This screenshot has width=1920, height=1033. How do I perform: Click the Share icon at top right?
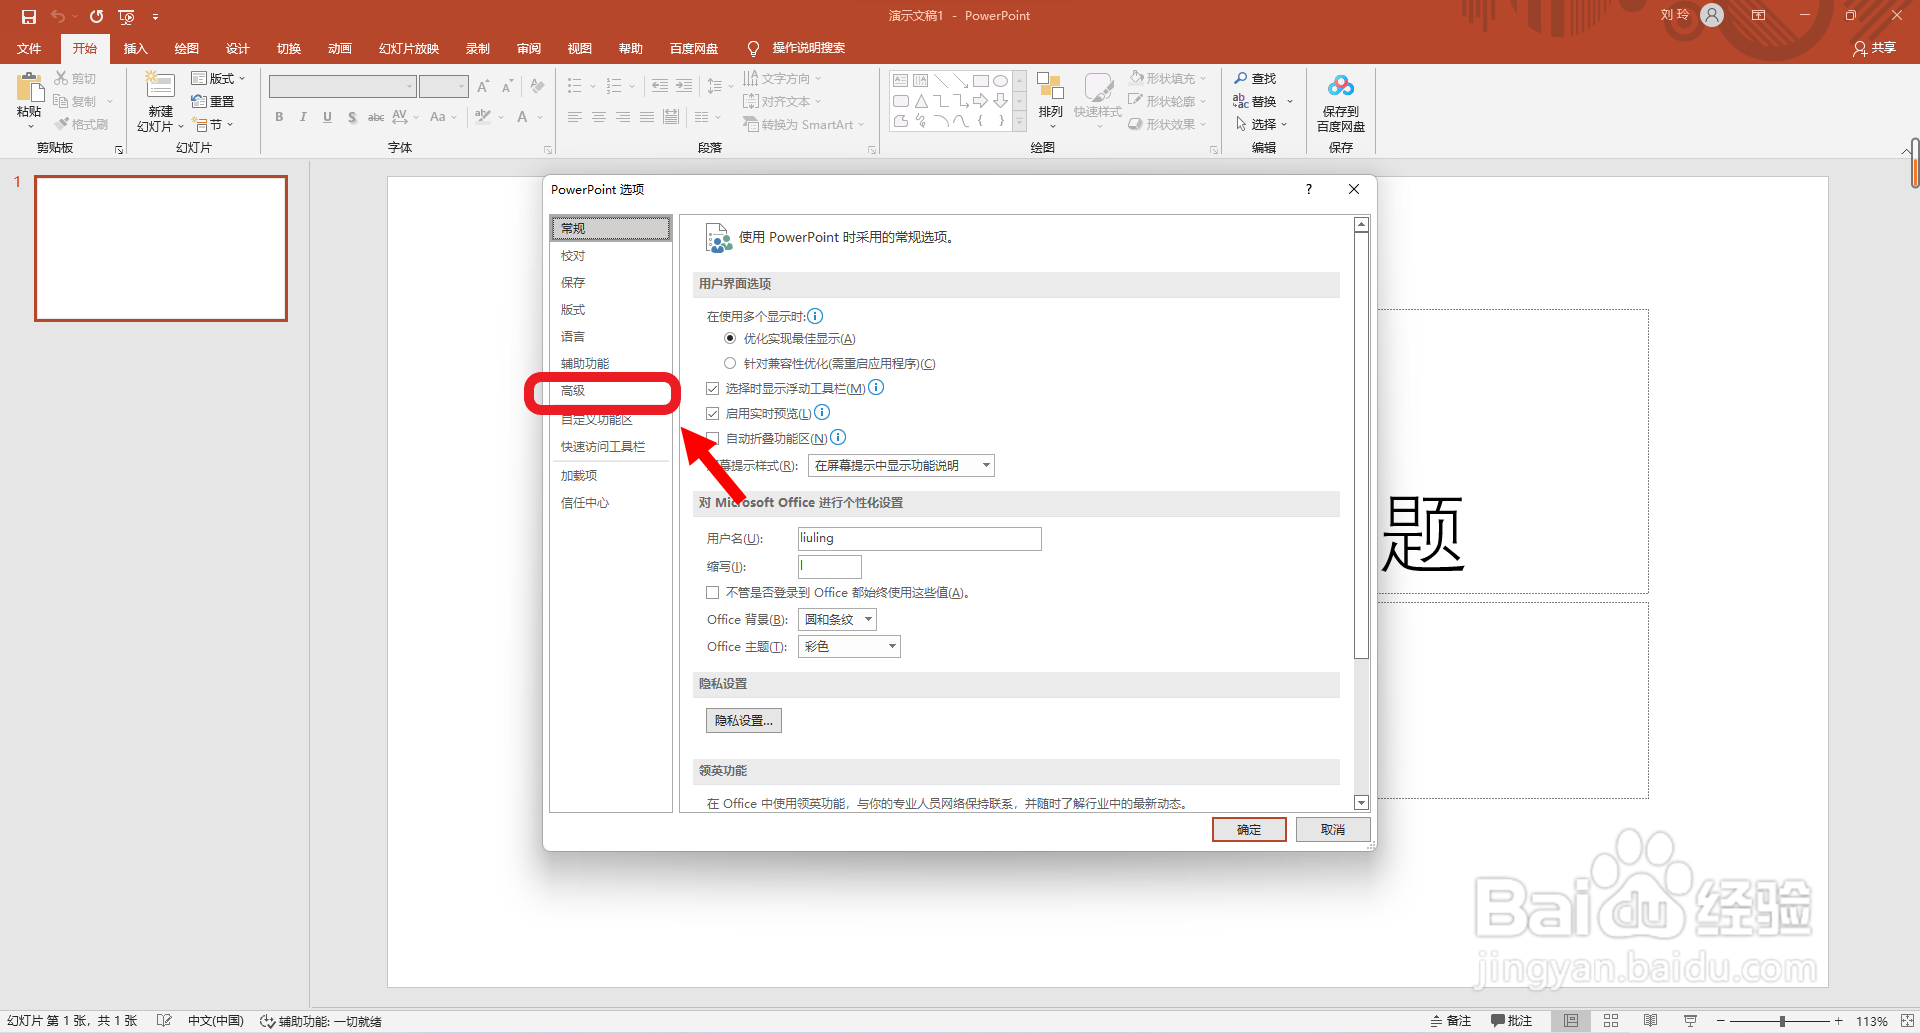click(x=1873, y=48)
